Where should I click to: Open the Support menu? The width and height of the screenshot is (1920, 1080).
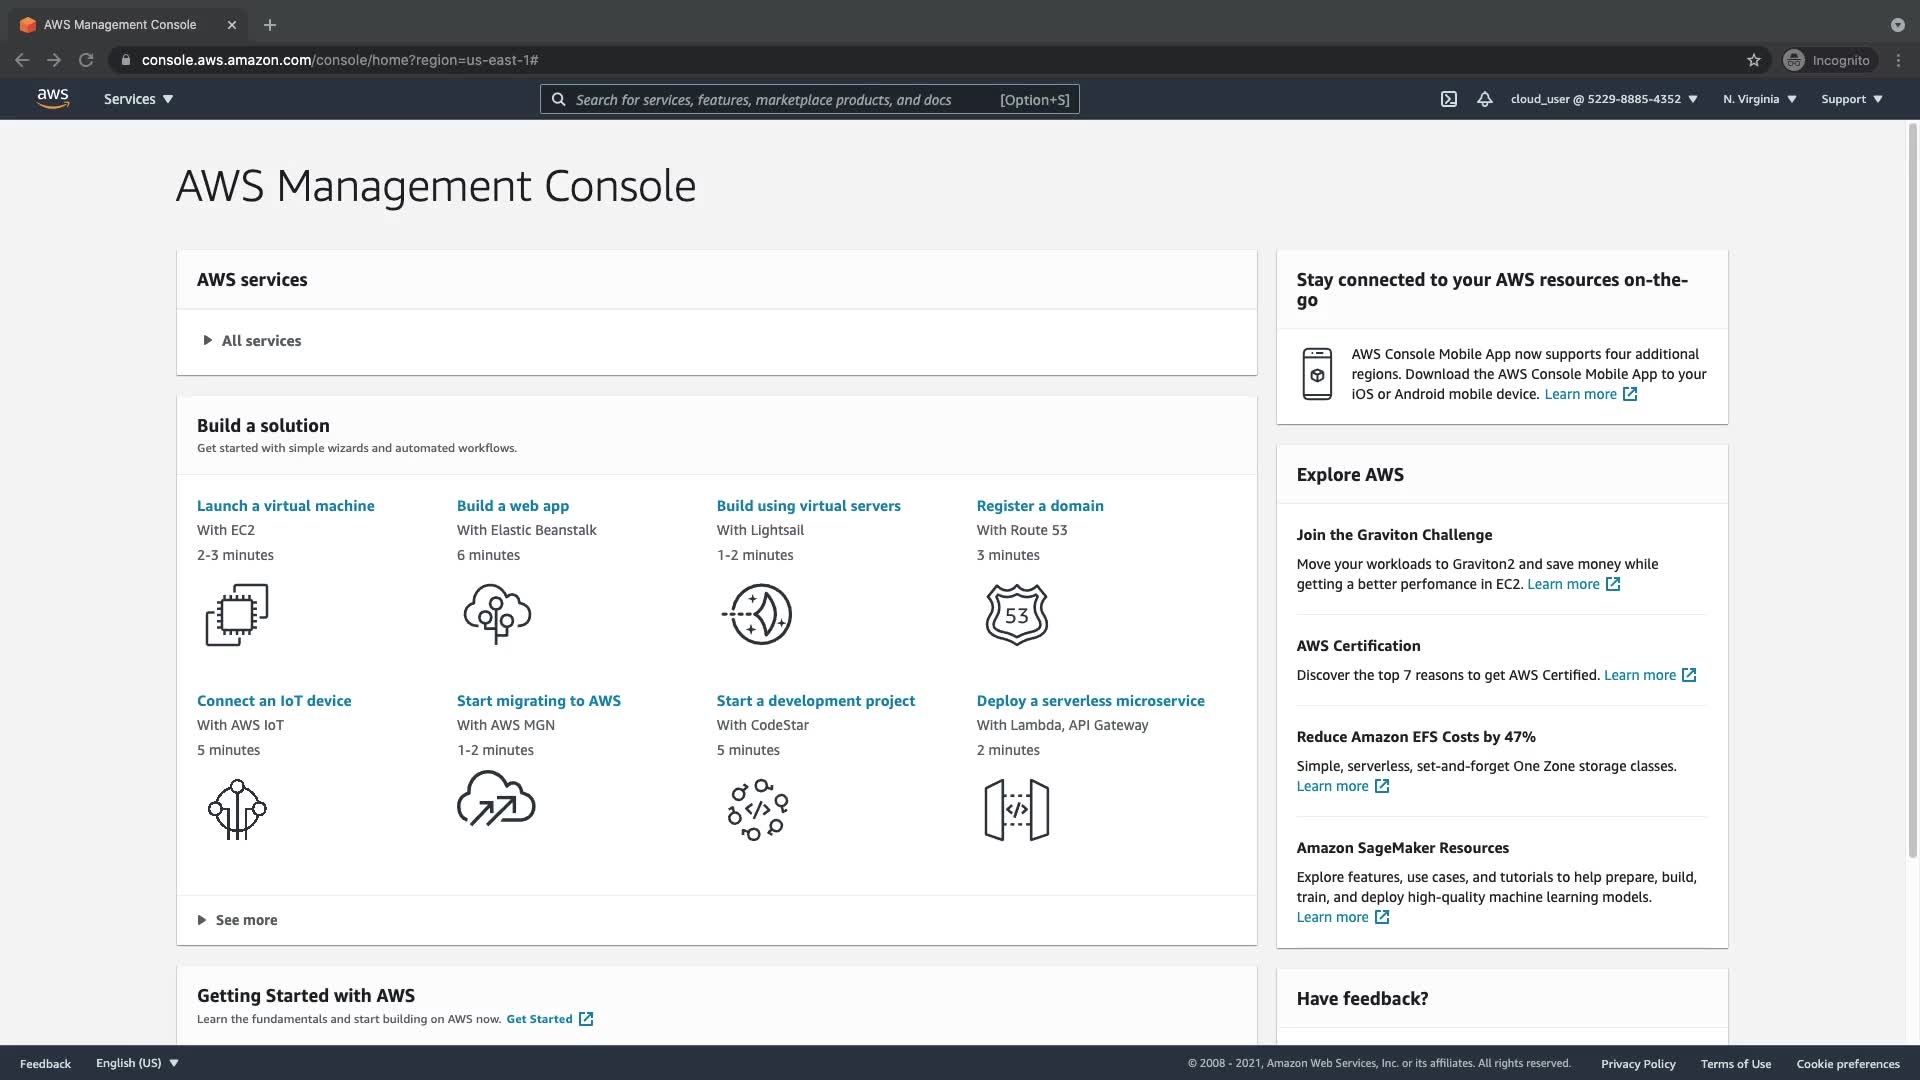point(1851,99)
